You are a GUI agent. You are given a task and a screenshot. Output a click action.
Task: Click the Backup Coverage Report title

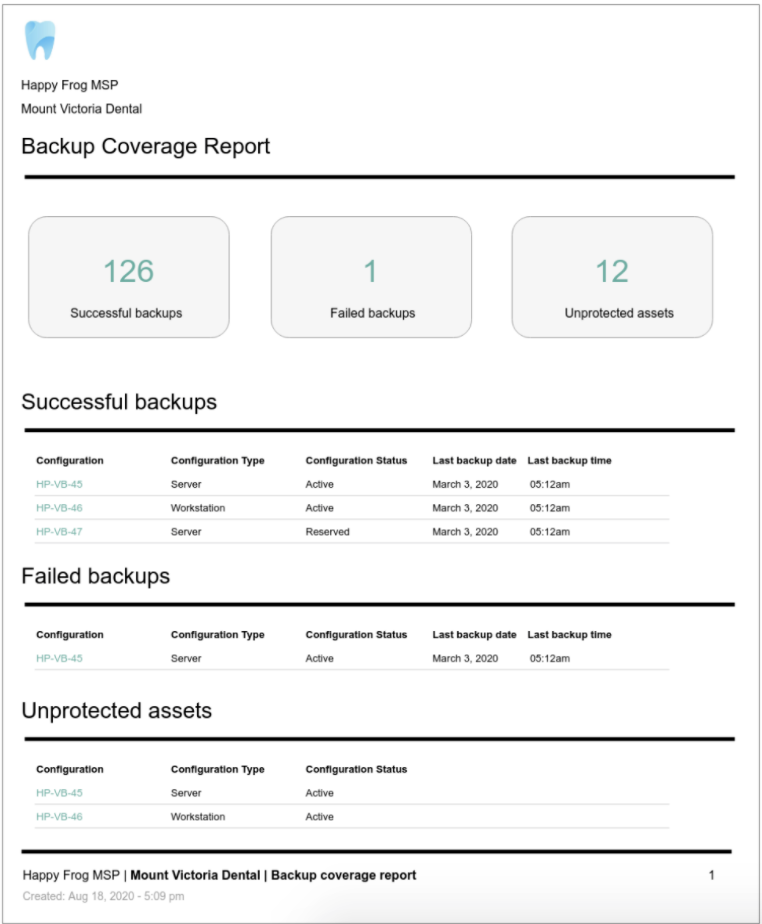146,146
